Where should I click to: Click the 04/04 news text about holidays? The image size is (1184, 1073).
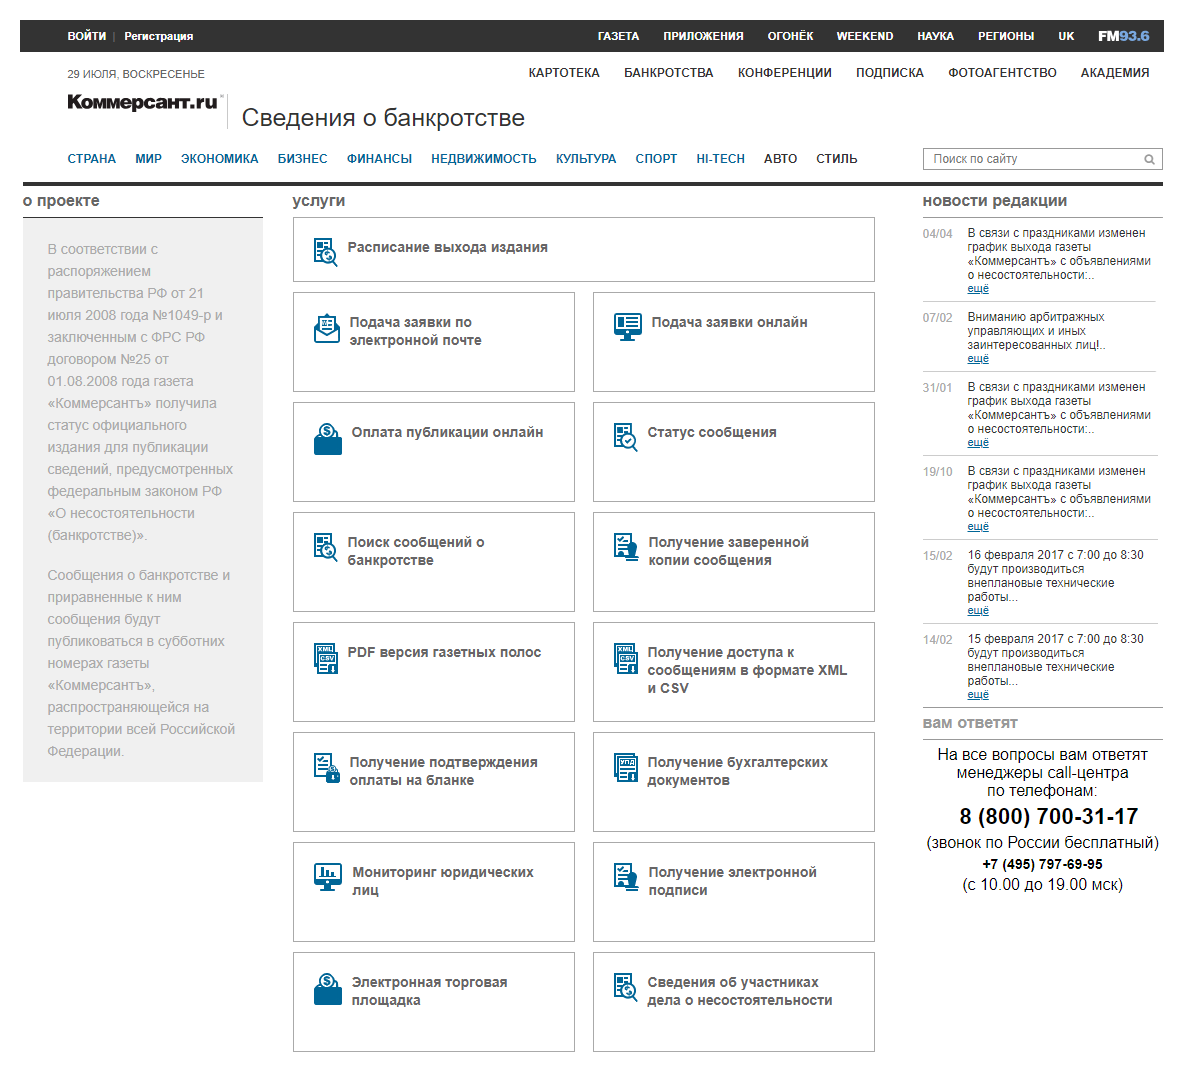tap(1059, 254)
